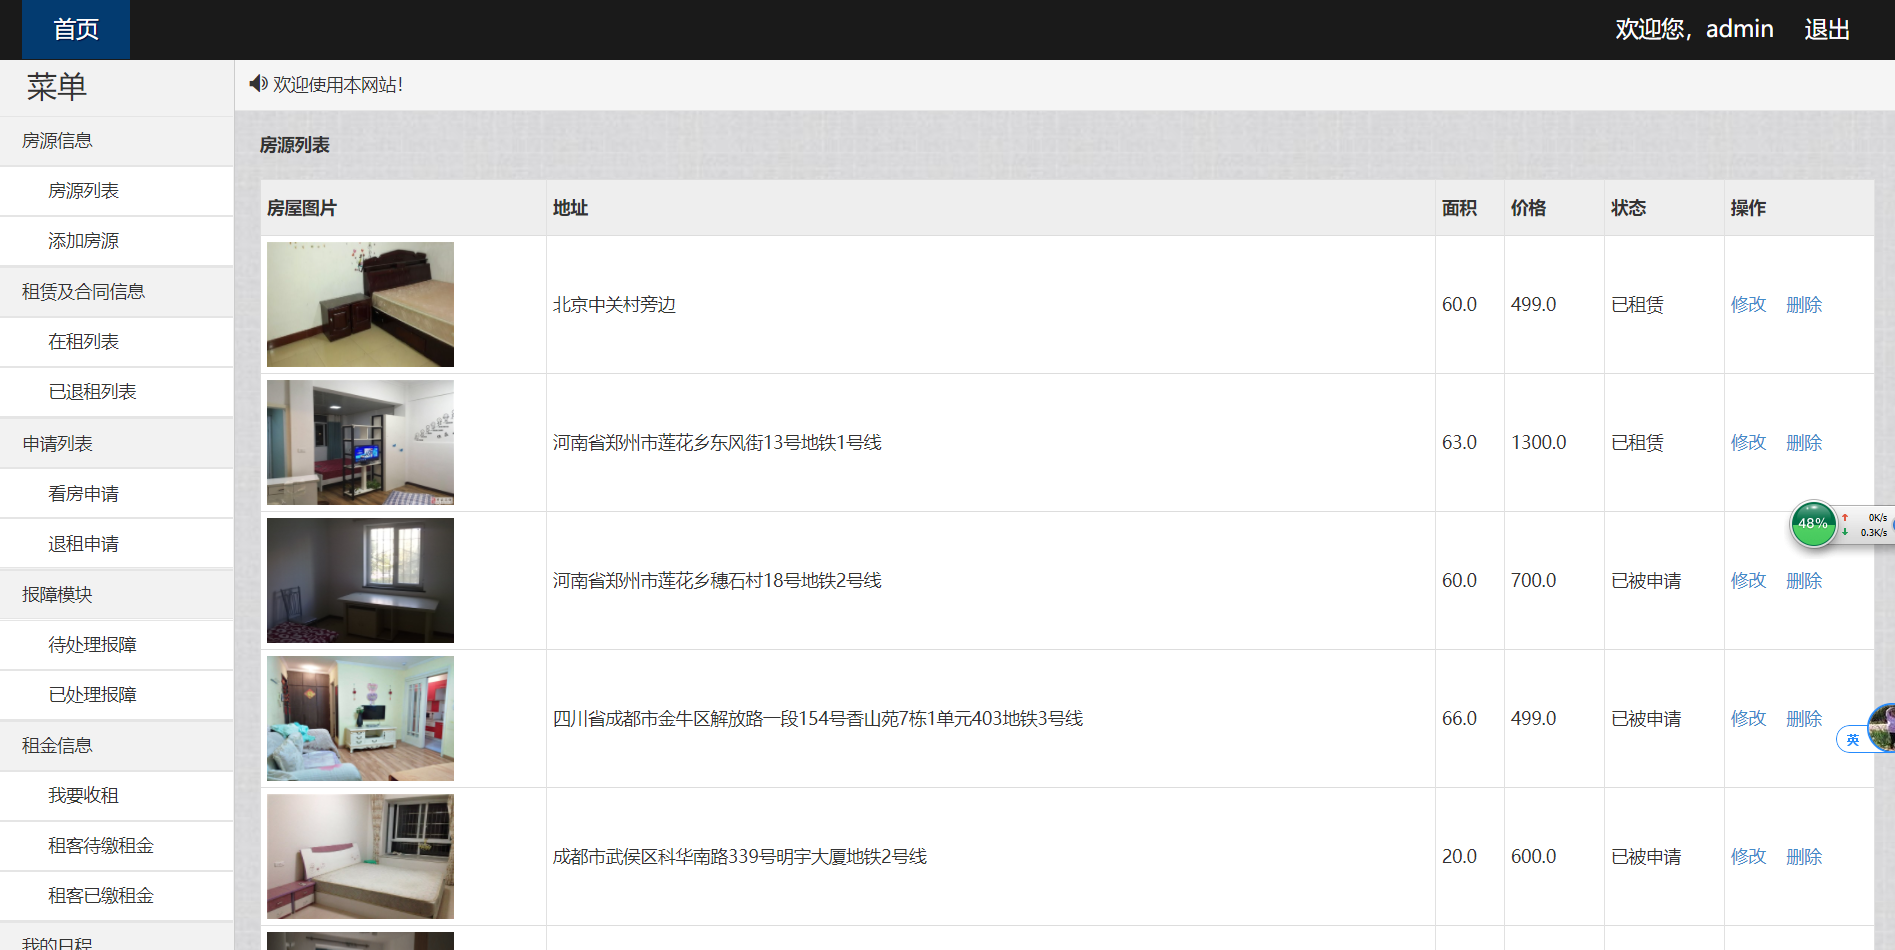
Task: Open the 东风街13号 room photo
Action: pos(360,442)
